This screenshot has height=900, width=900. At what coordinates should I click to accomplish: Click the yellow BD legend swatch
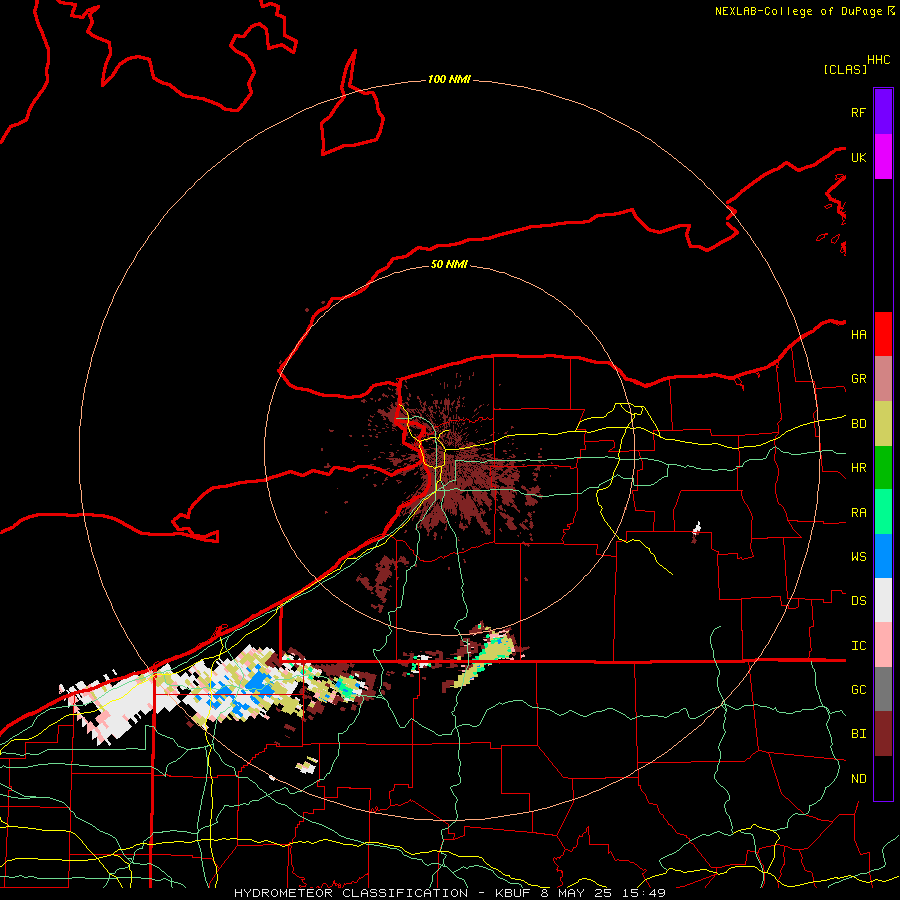(x=883, y=424)
